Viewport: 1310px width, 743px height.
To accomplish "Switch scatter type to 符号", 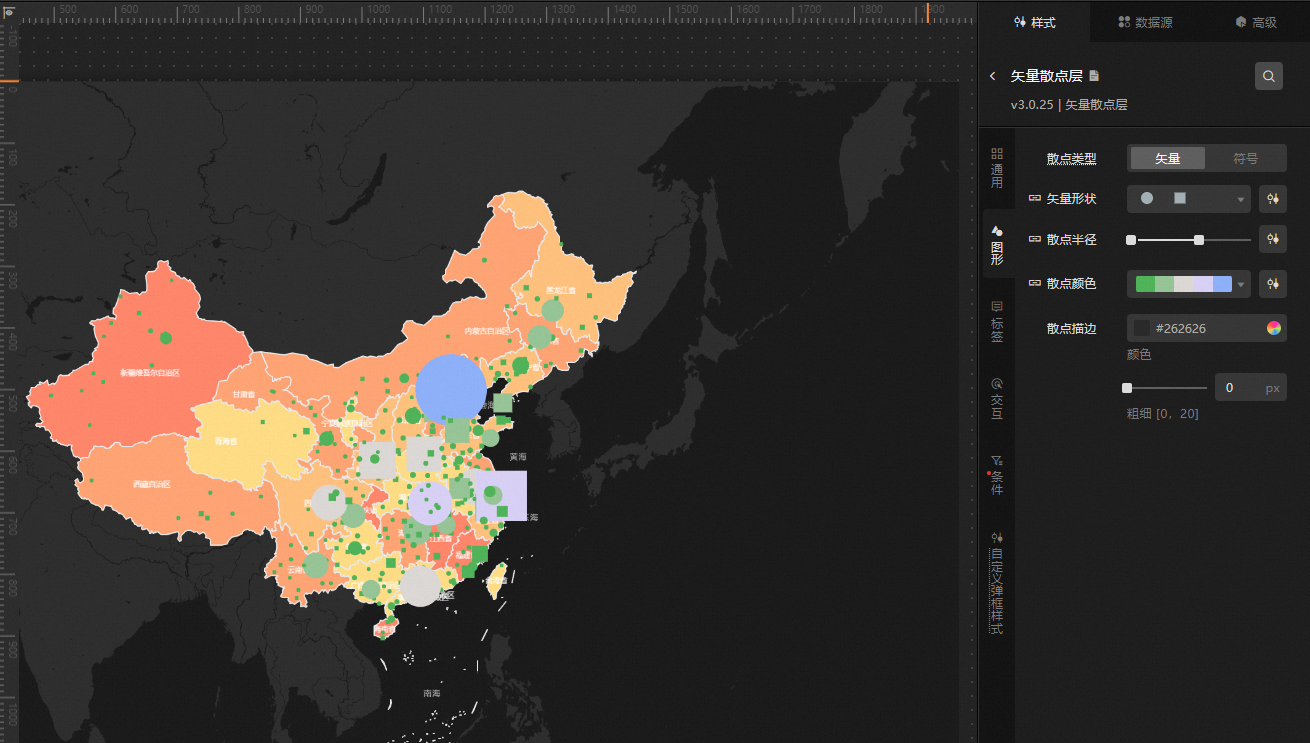I will 1245,158.
